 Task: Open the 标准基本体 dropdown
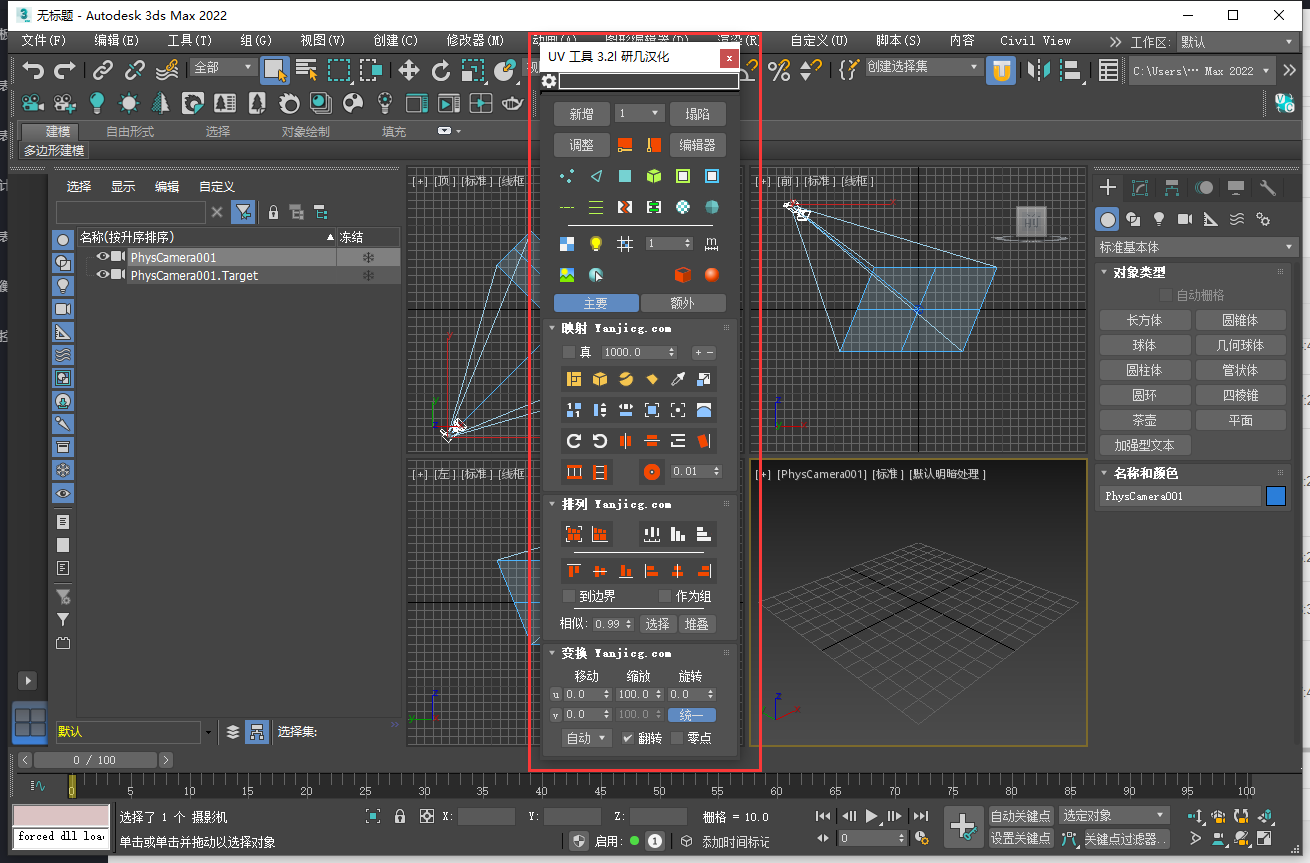pos(1196,247)
